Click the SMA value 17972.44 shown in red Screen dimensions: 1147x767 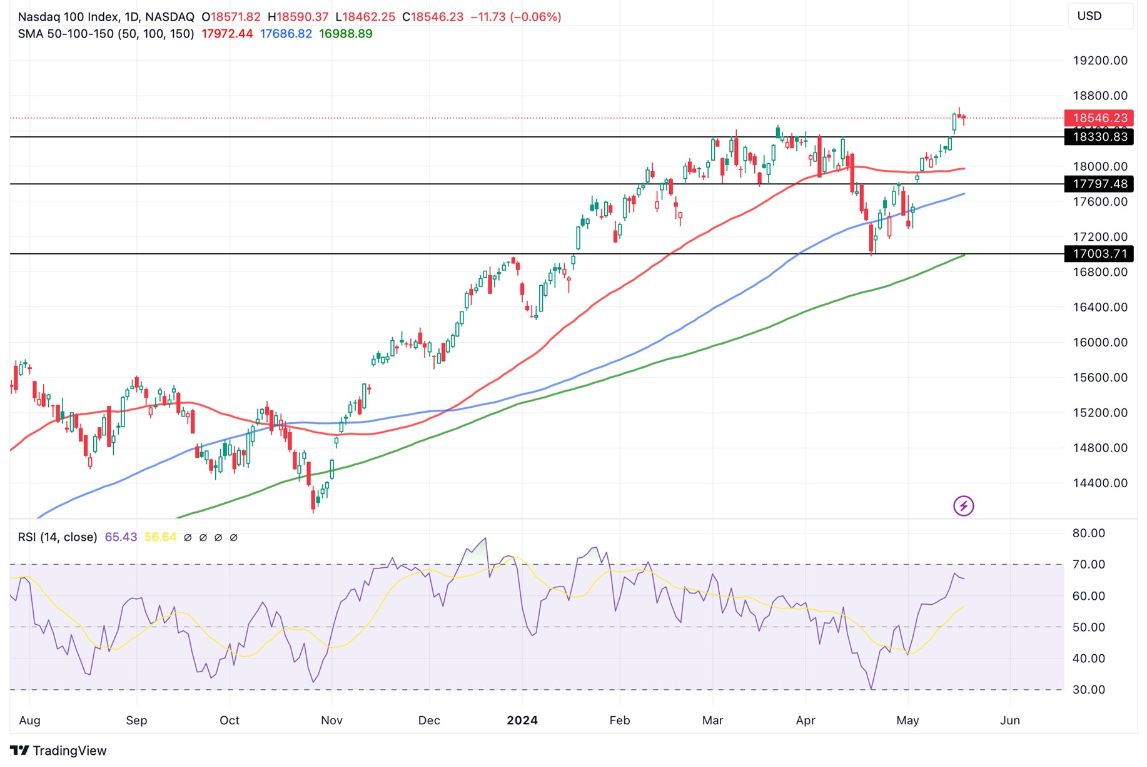click(225, 33)
